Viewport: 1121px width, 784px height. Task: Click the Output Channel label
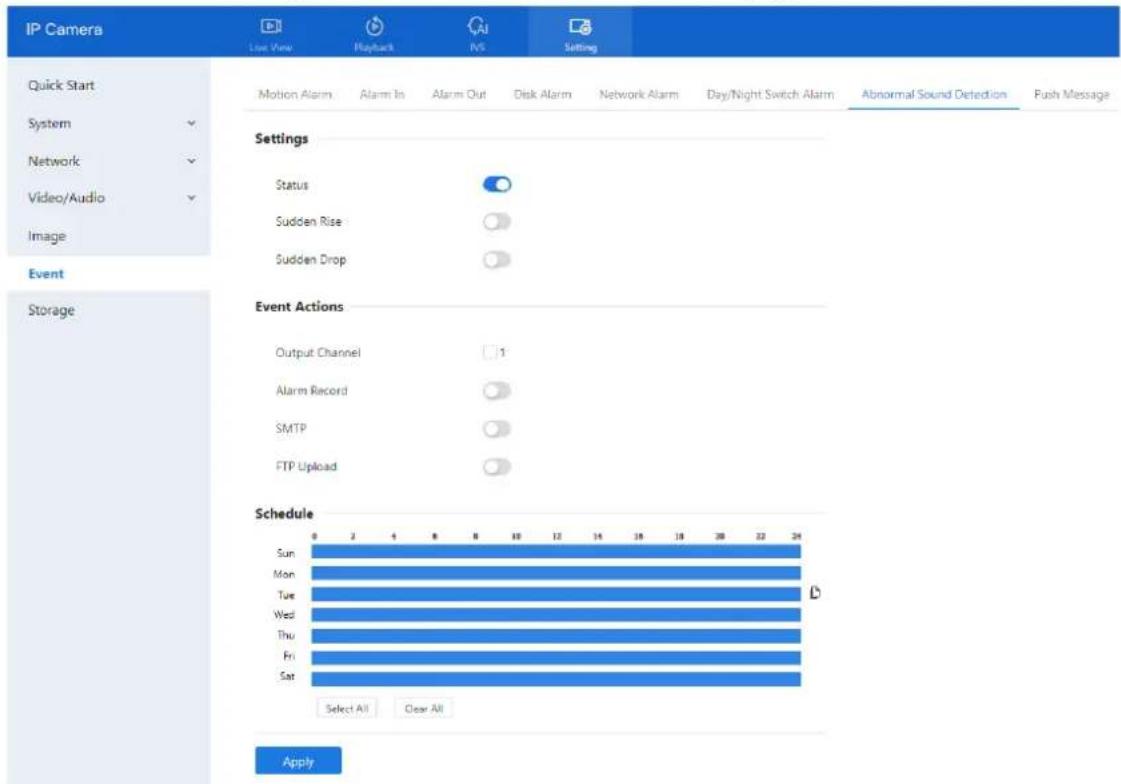(x=318, y=352)
